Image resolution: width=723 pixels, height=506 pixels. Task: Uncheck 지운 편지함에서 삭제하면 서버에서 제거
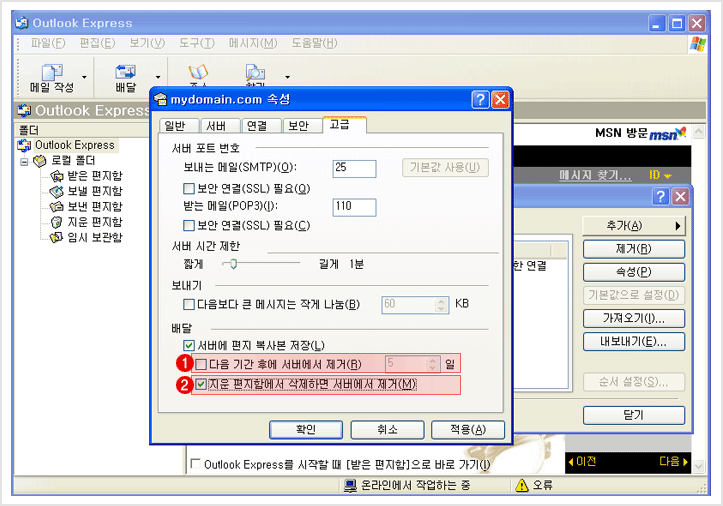coord(203,385)
